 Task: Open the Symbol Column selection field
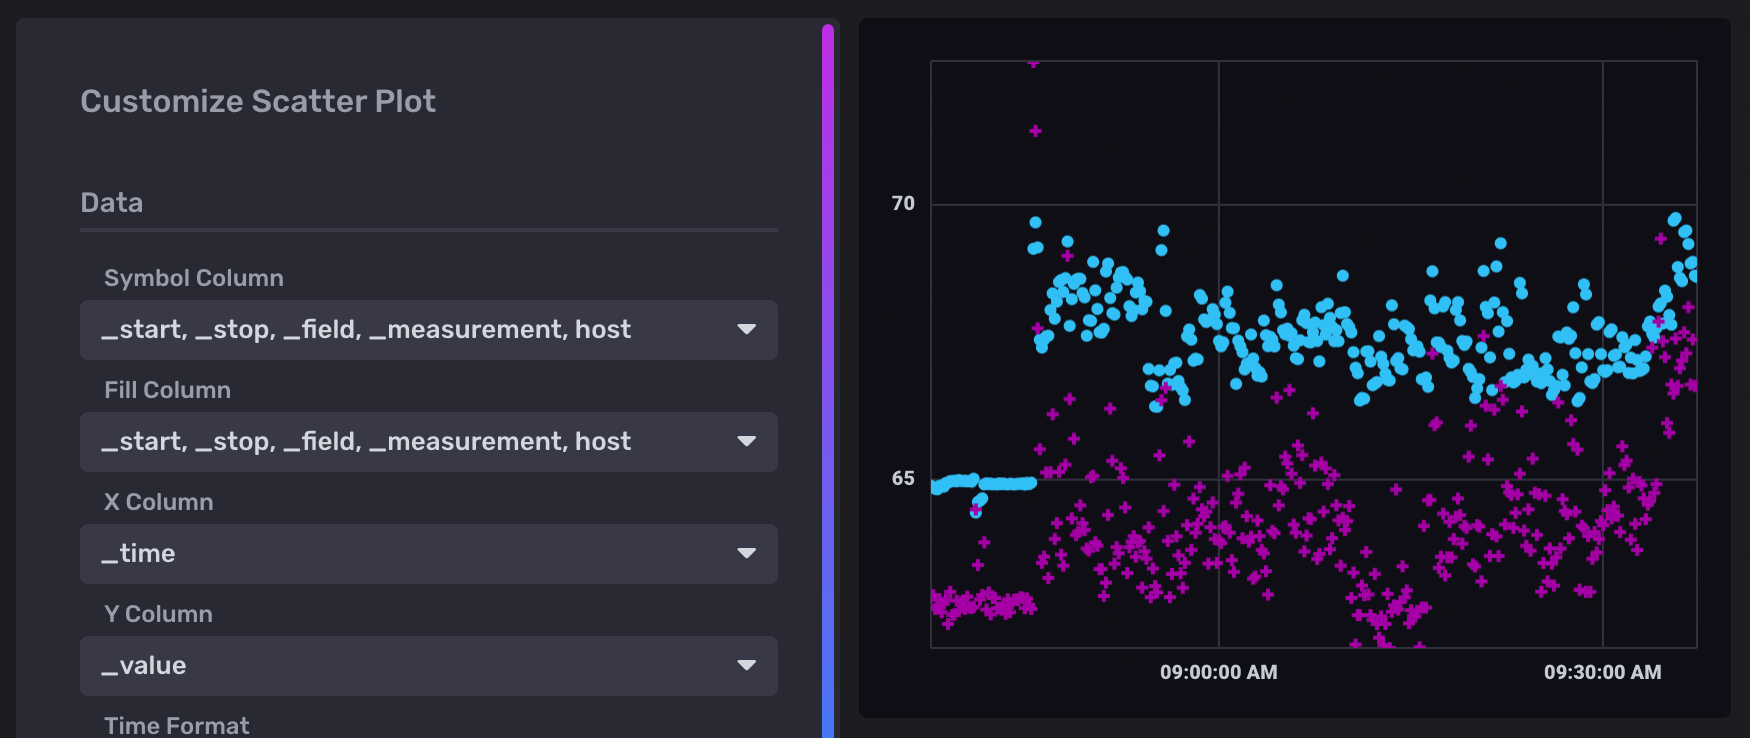coord(400,330)
